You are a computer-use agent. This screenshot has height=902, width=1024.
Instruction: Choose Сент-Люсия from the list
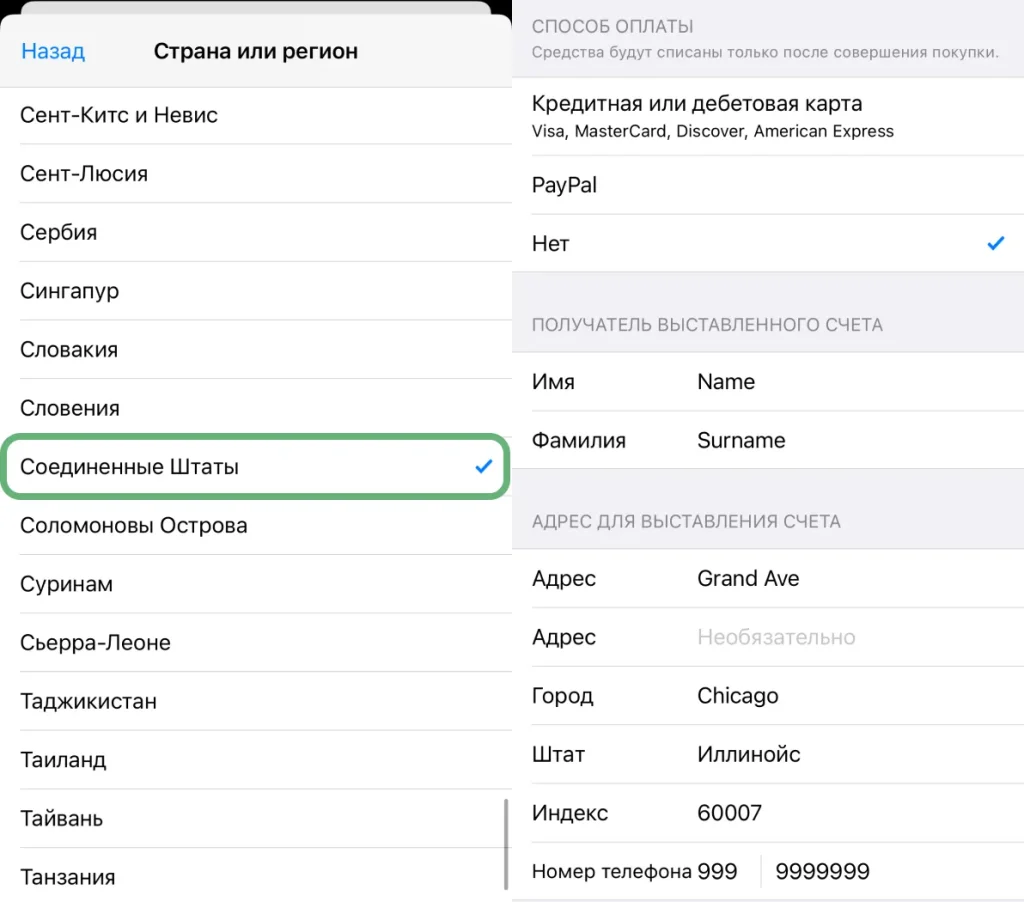pyautogui.click(x=84, y=174)
